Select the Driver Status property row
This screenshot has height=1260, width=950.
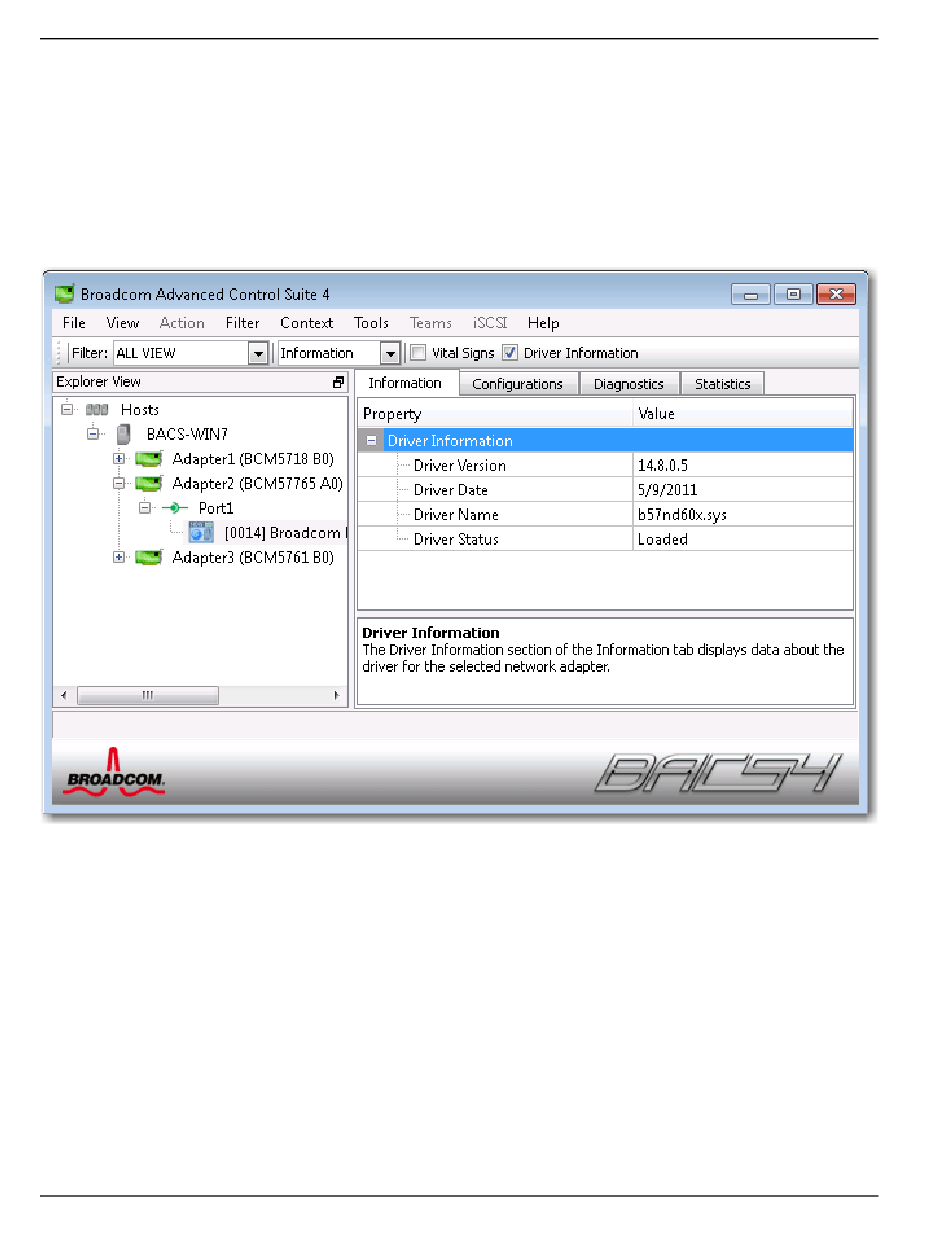pyautogui.click(x=605, y=539)
